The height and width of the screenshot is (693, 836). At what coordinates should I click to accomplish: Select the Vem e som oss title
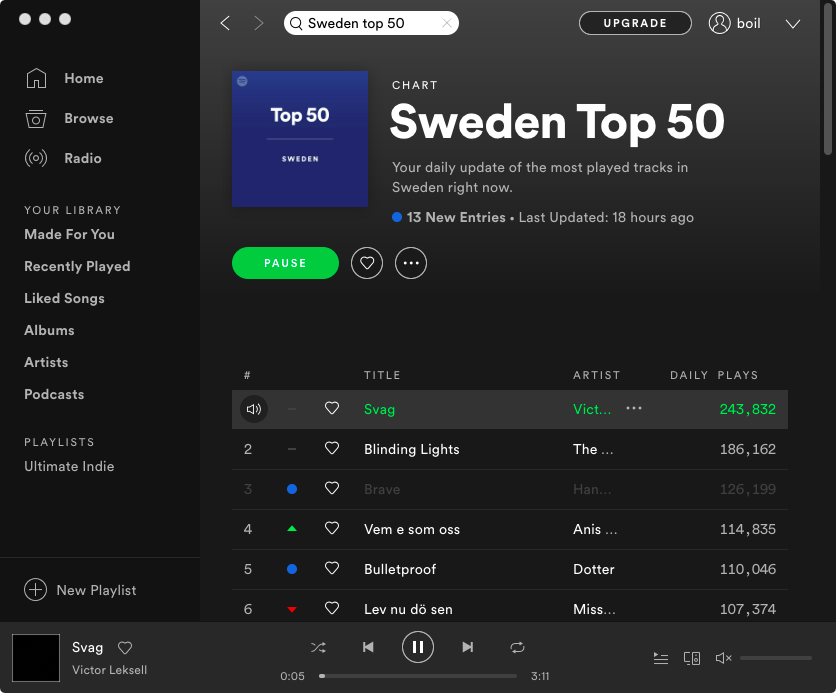(x=412, y=529)
